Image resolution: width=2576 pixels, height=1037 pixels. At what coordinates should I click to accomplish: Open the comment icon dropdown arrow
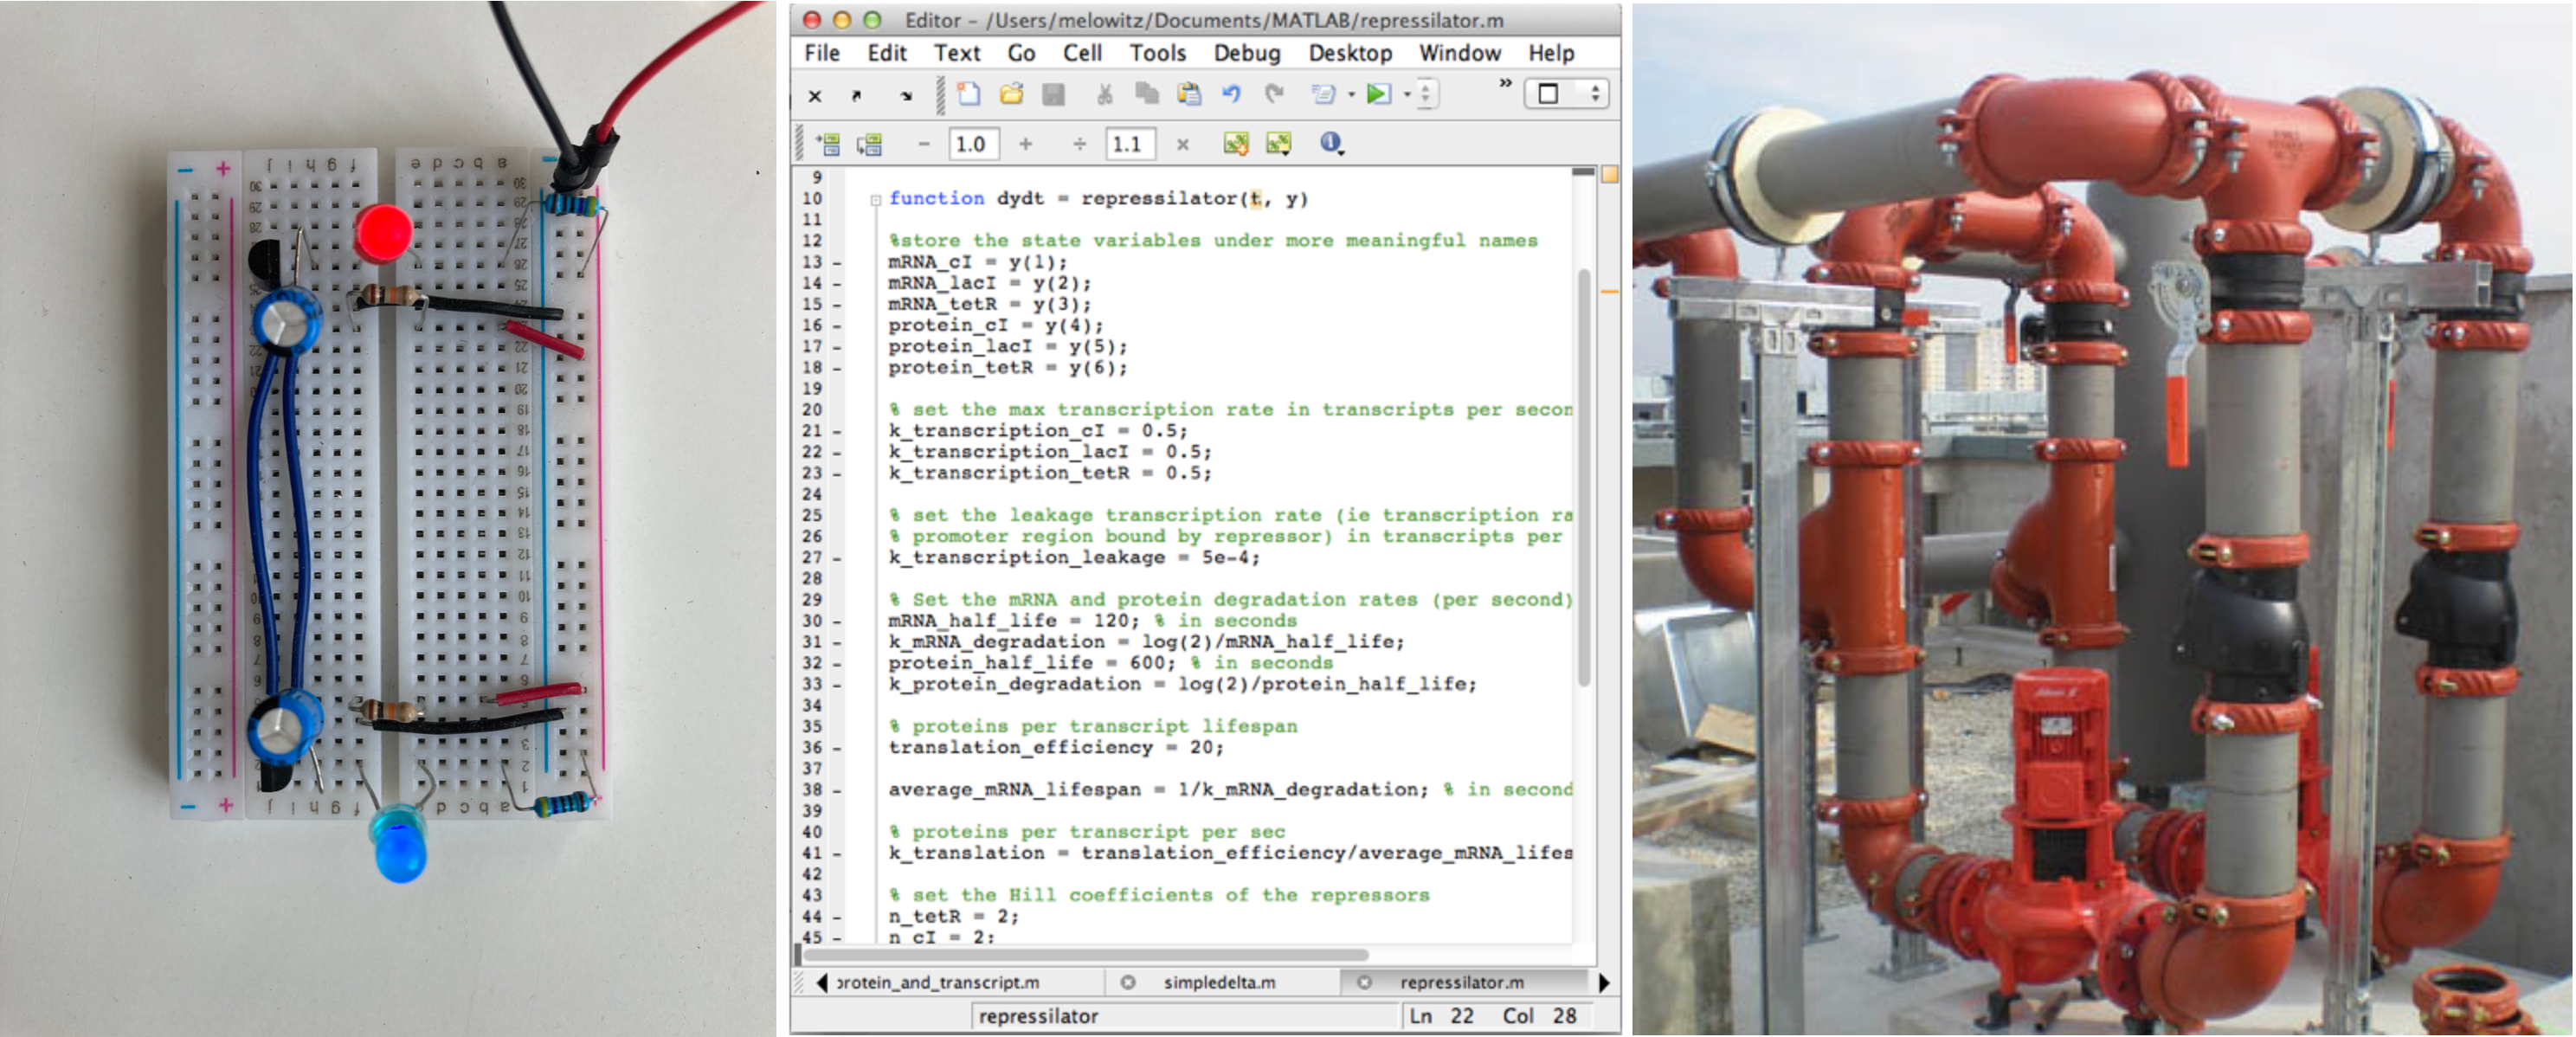pyautogui.click(x=1353, y=96)
